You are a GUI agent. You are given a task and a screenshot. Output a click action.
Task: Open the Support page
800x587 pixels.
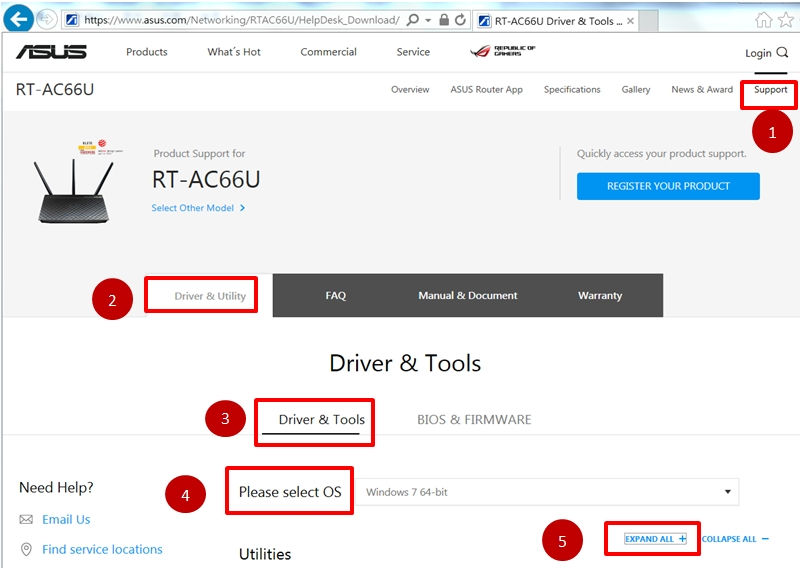771,89
